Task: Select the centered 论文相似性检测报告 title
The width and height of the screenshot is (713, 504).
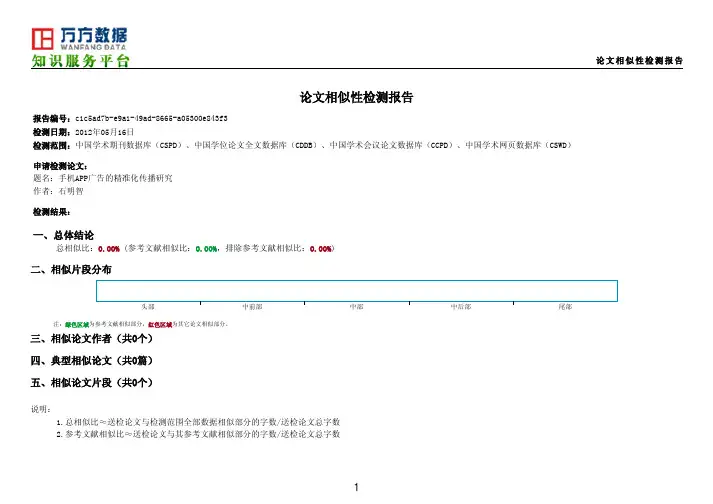Action: (357, 99)
